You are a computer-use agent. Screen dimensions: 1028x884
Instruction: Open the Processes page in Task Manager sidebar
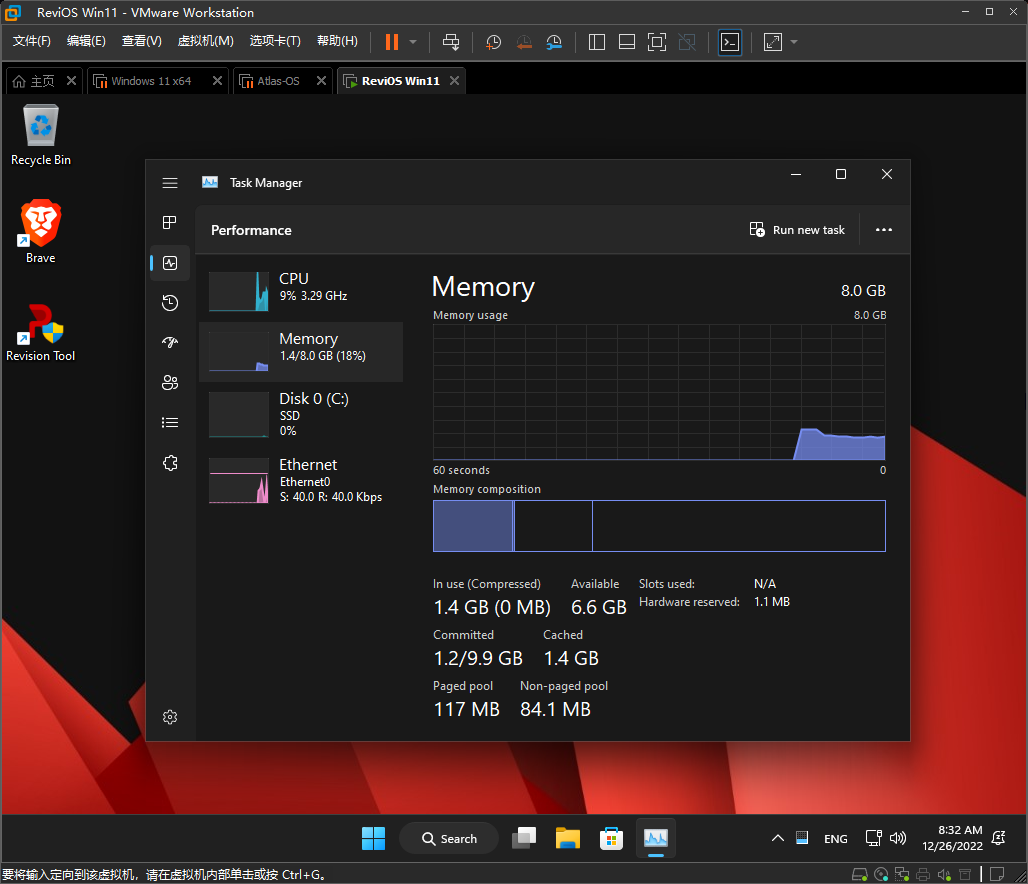(x=170, y=222)
